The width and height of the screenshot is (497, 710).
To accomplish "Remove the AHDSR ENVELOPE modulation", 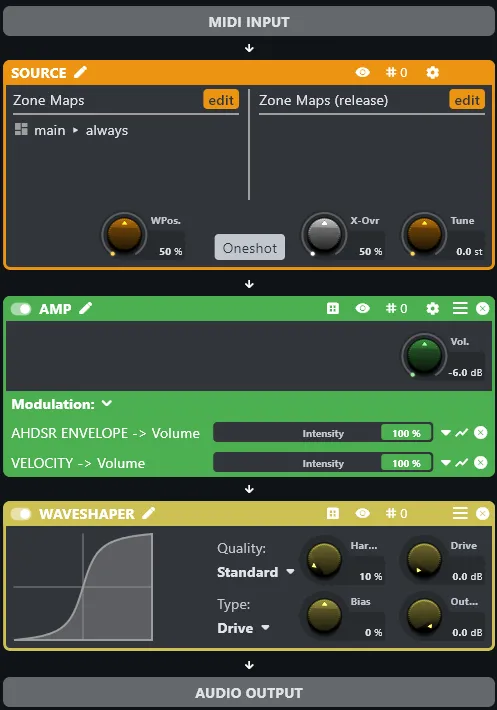I will pos(481,432).
